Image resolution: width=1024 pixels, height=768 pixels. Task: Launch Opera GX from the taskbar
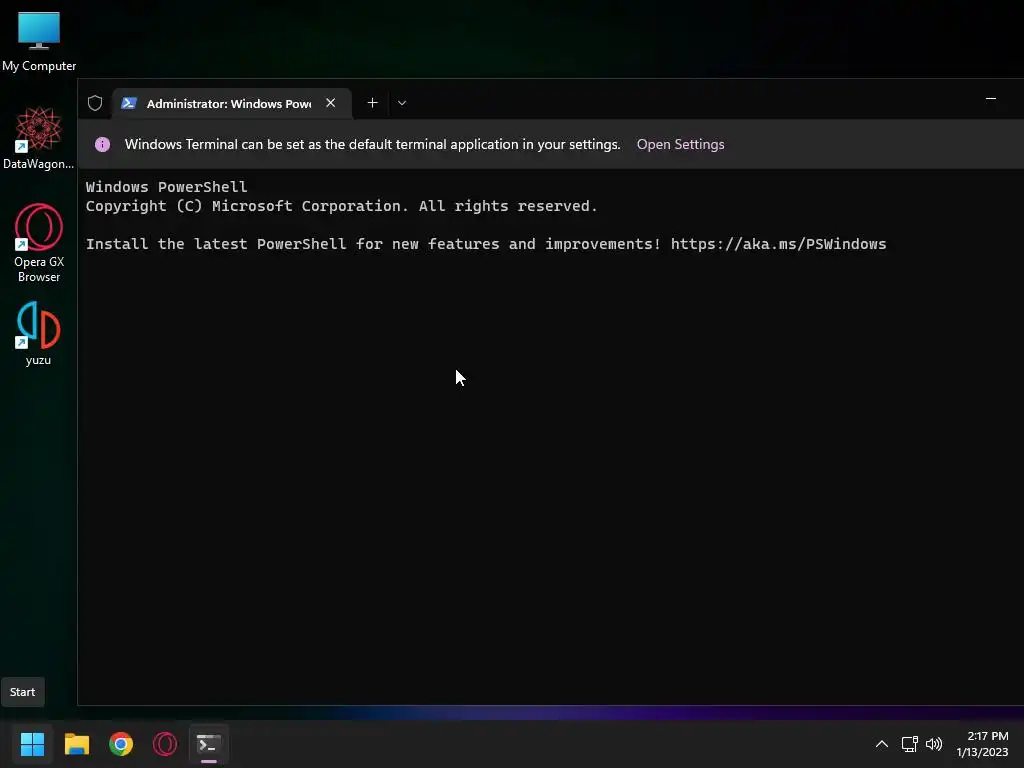point(165,744)
